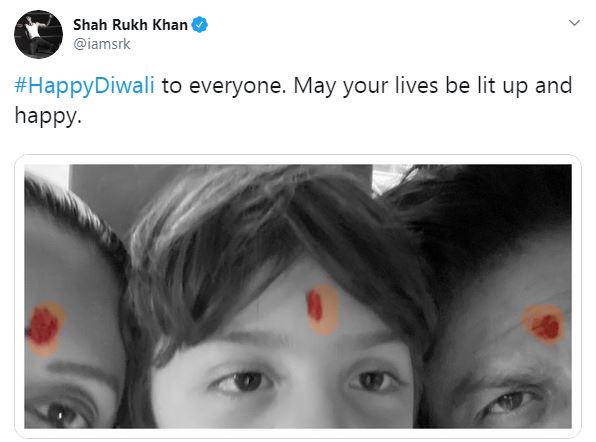Image resolution: width=596 pixels, height=442 pixels.
Task: Click the @iamsrk handle
Action: (101, 44)
